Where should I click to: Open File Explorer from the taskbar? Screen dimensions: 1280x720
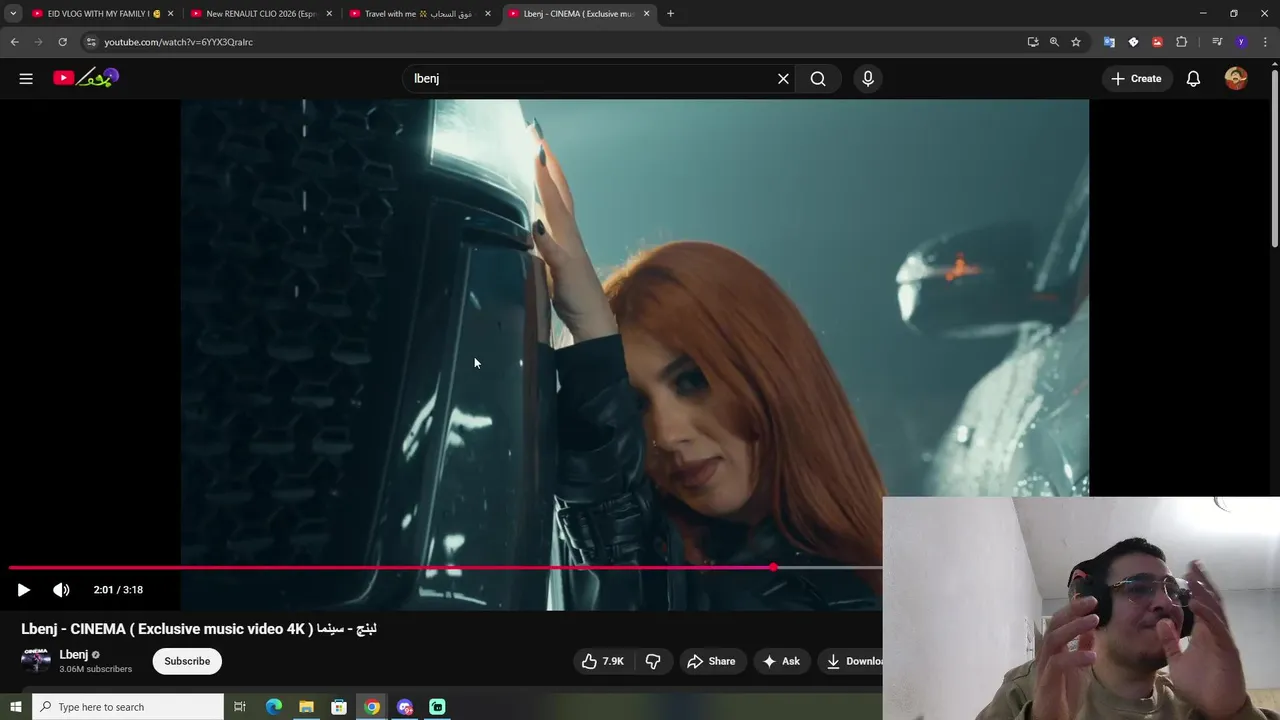pyautogui.click(x=306, y=707)
